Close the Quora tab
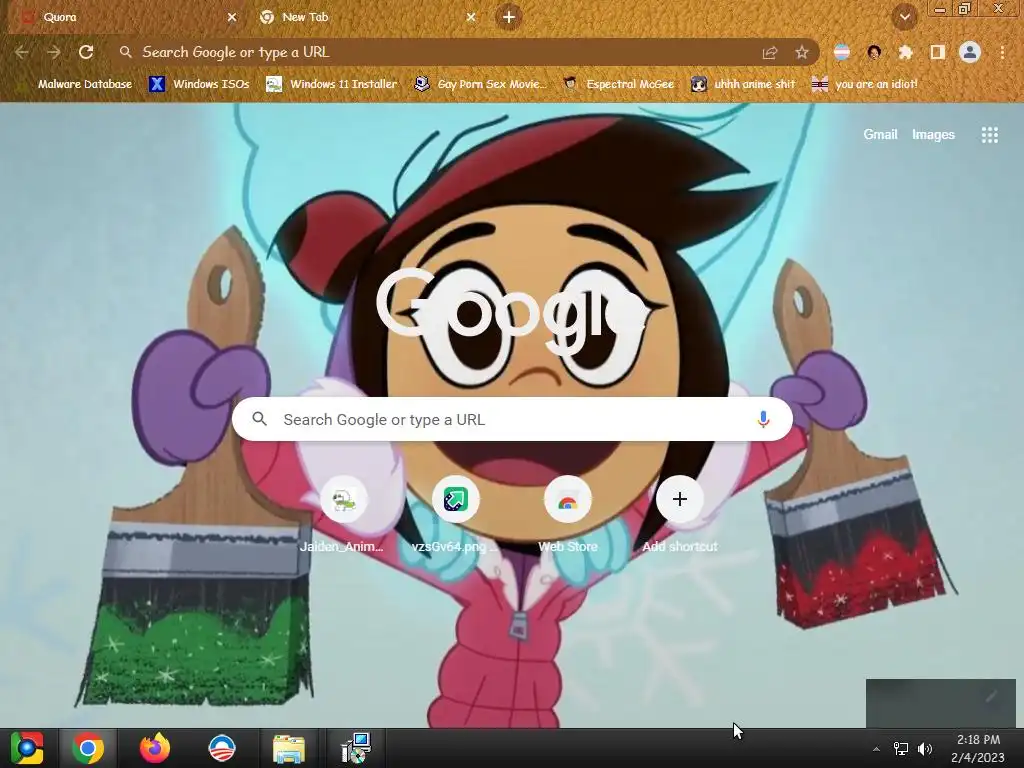Viewport: 1024px width, 768px height. coord(231,18)
